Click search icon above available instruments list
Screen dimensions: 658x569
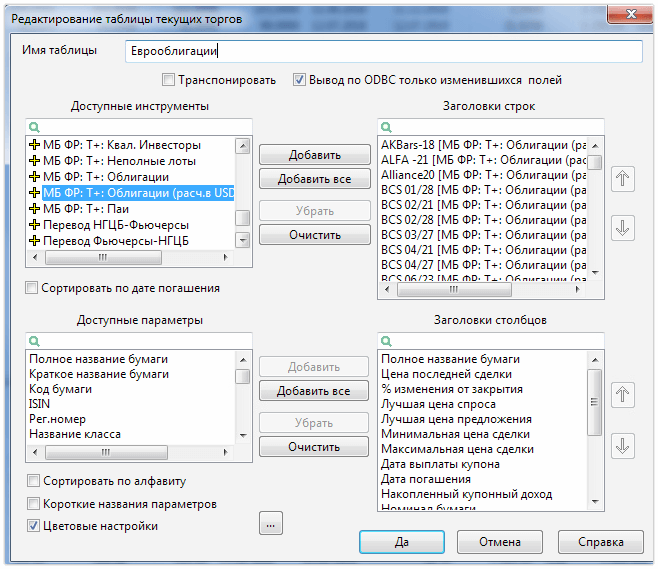click(x=33, y=127)
